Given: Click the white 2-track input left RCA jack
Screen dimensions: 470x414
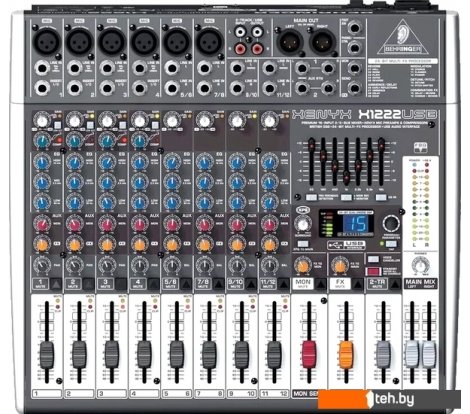Looking at the screenshot, I should [240, 33].
